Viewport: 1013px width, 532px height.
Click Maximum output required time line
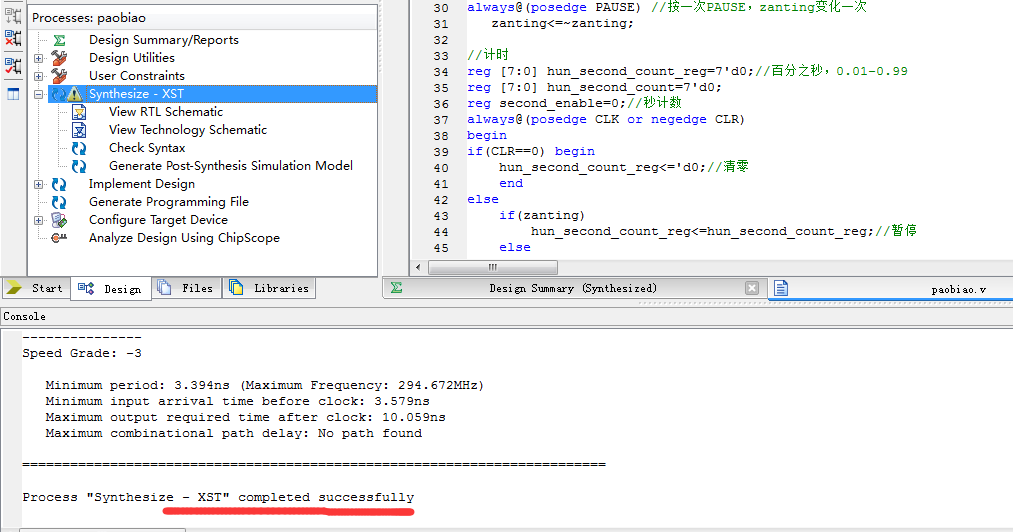pyautogui.click(x=245, y=418)
